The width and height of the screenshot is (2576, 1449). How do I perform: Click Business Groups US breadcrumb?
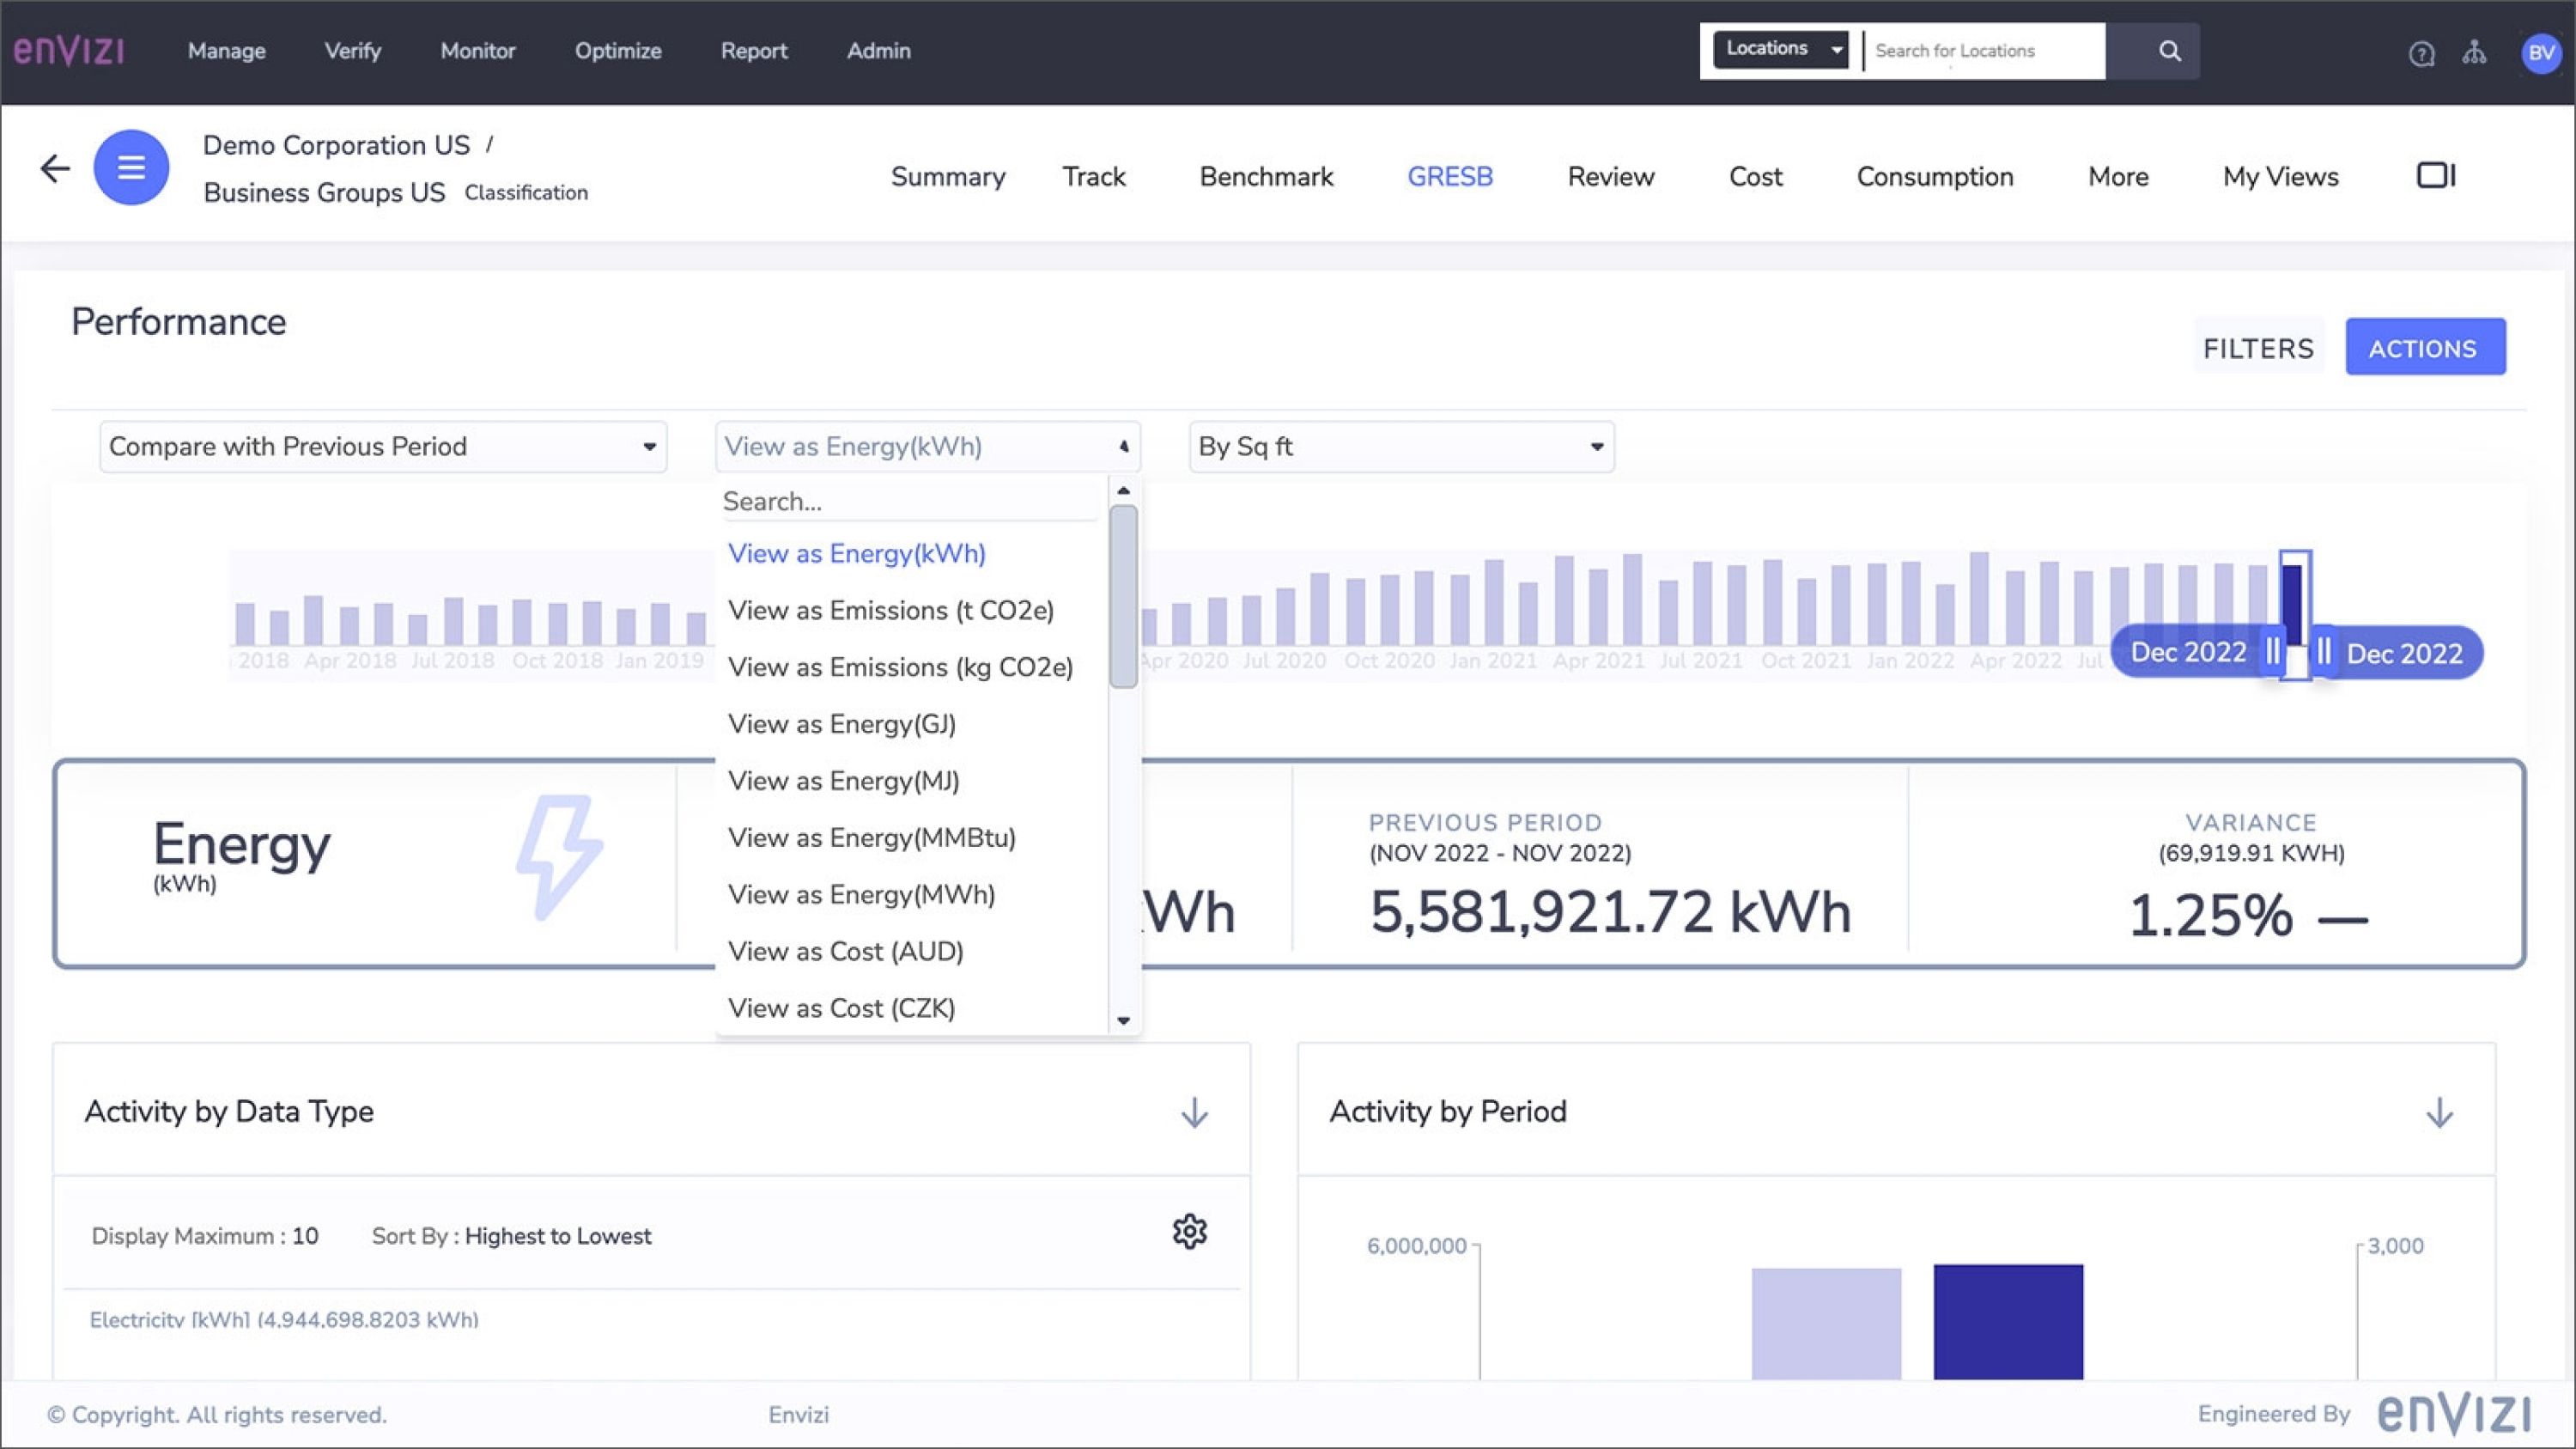point(324,192)
